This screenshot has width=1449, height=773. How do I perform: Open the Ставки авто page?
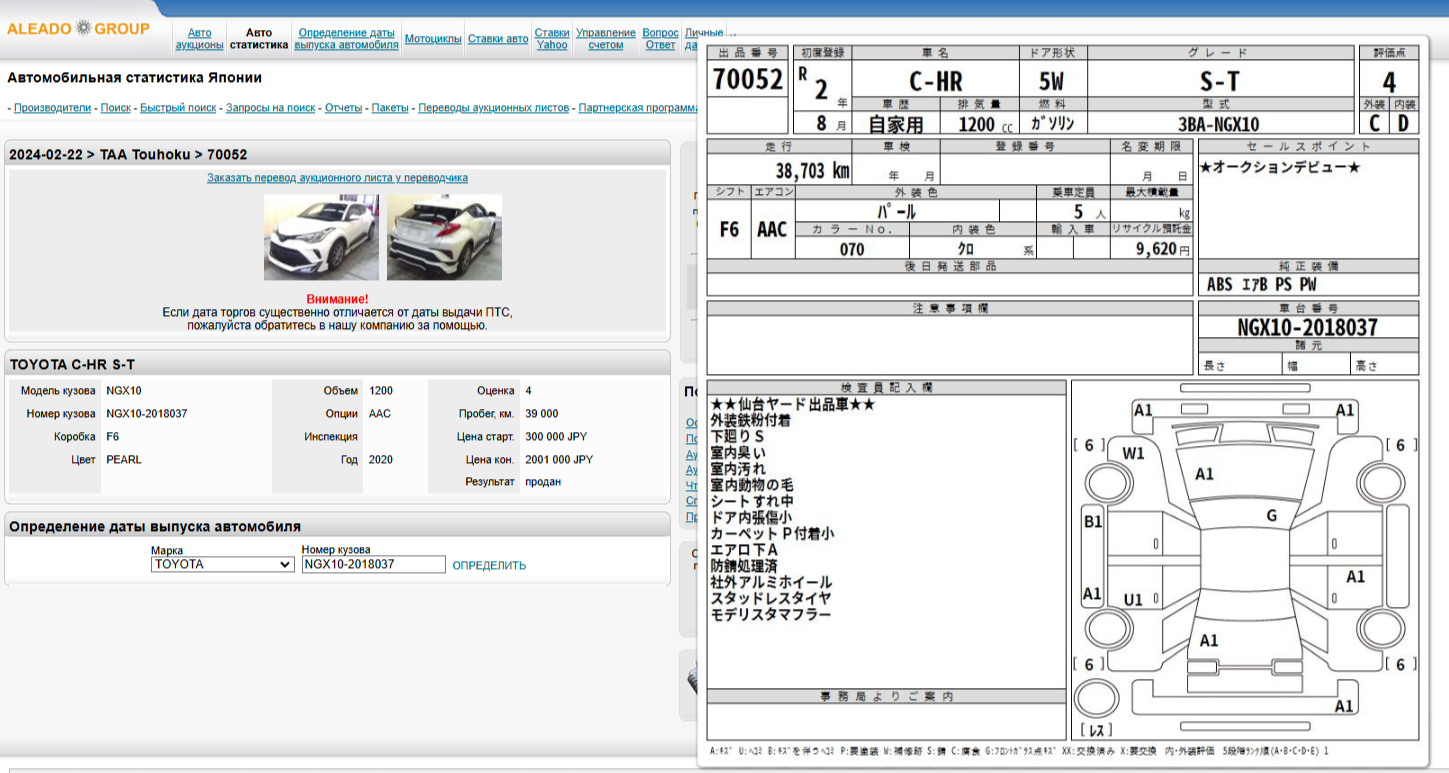pos(498,39)
